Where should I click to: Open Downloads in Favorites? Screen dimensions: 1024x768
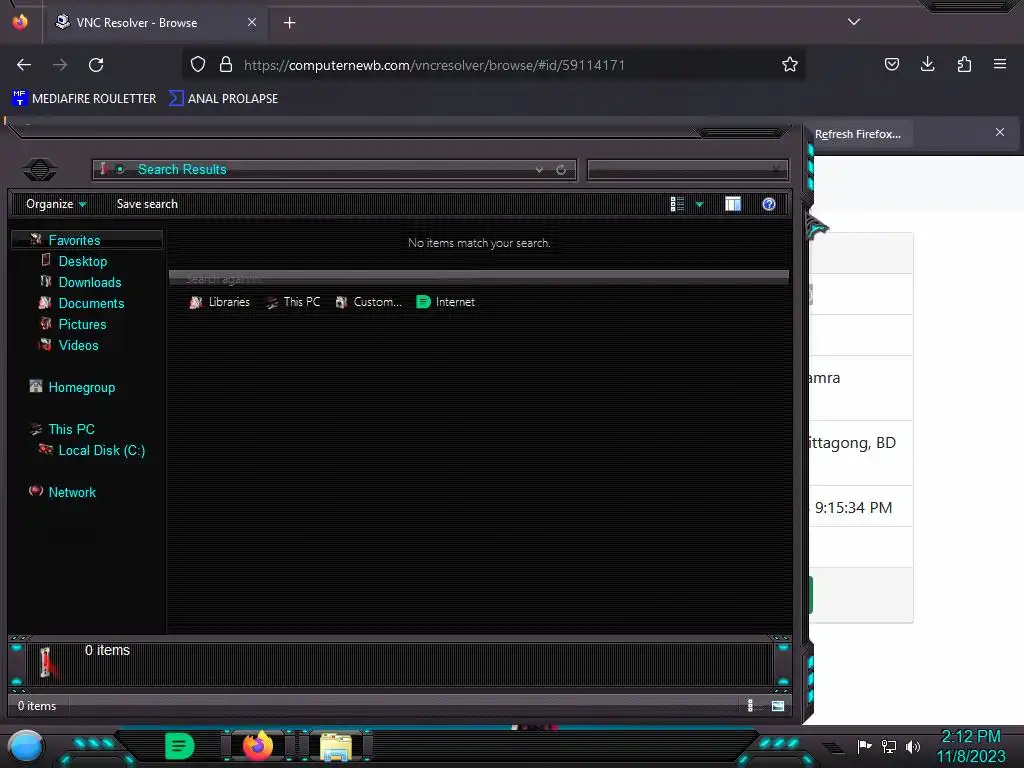[x=90, y=282]
